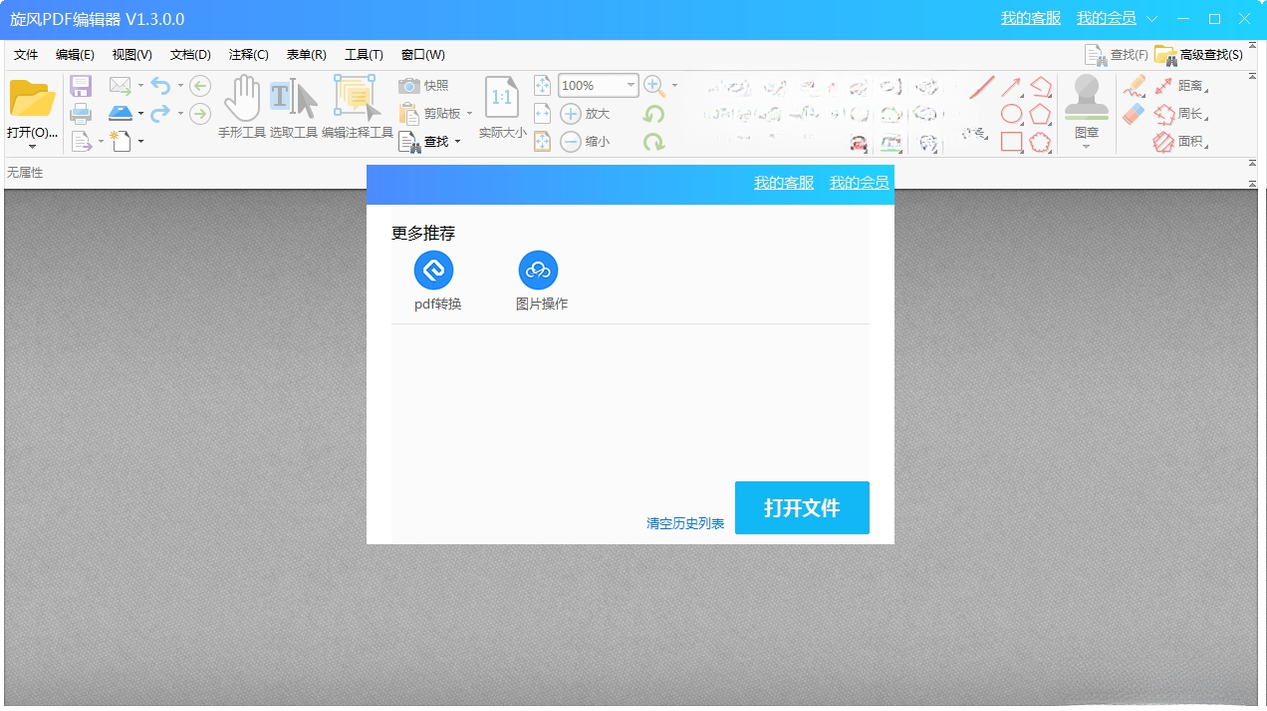Redo using the redo arrow icon
Viewport: 1267px width, 711px height.
coord(160,114)
